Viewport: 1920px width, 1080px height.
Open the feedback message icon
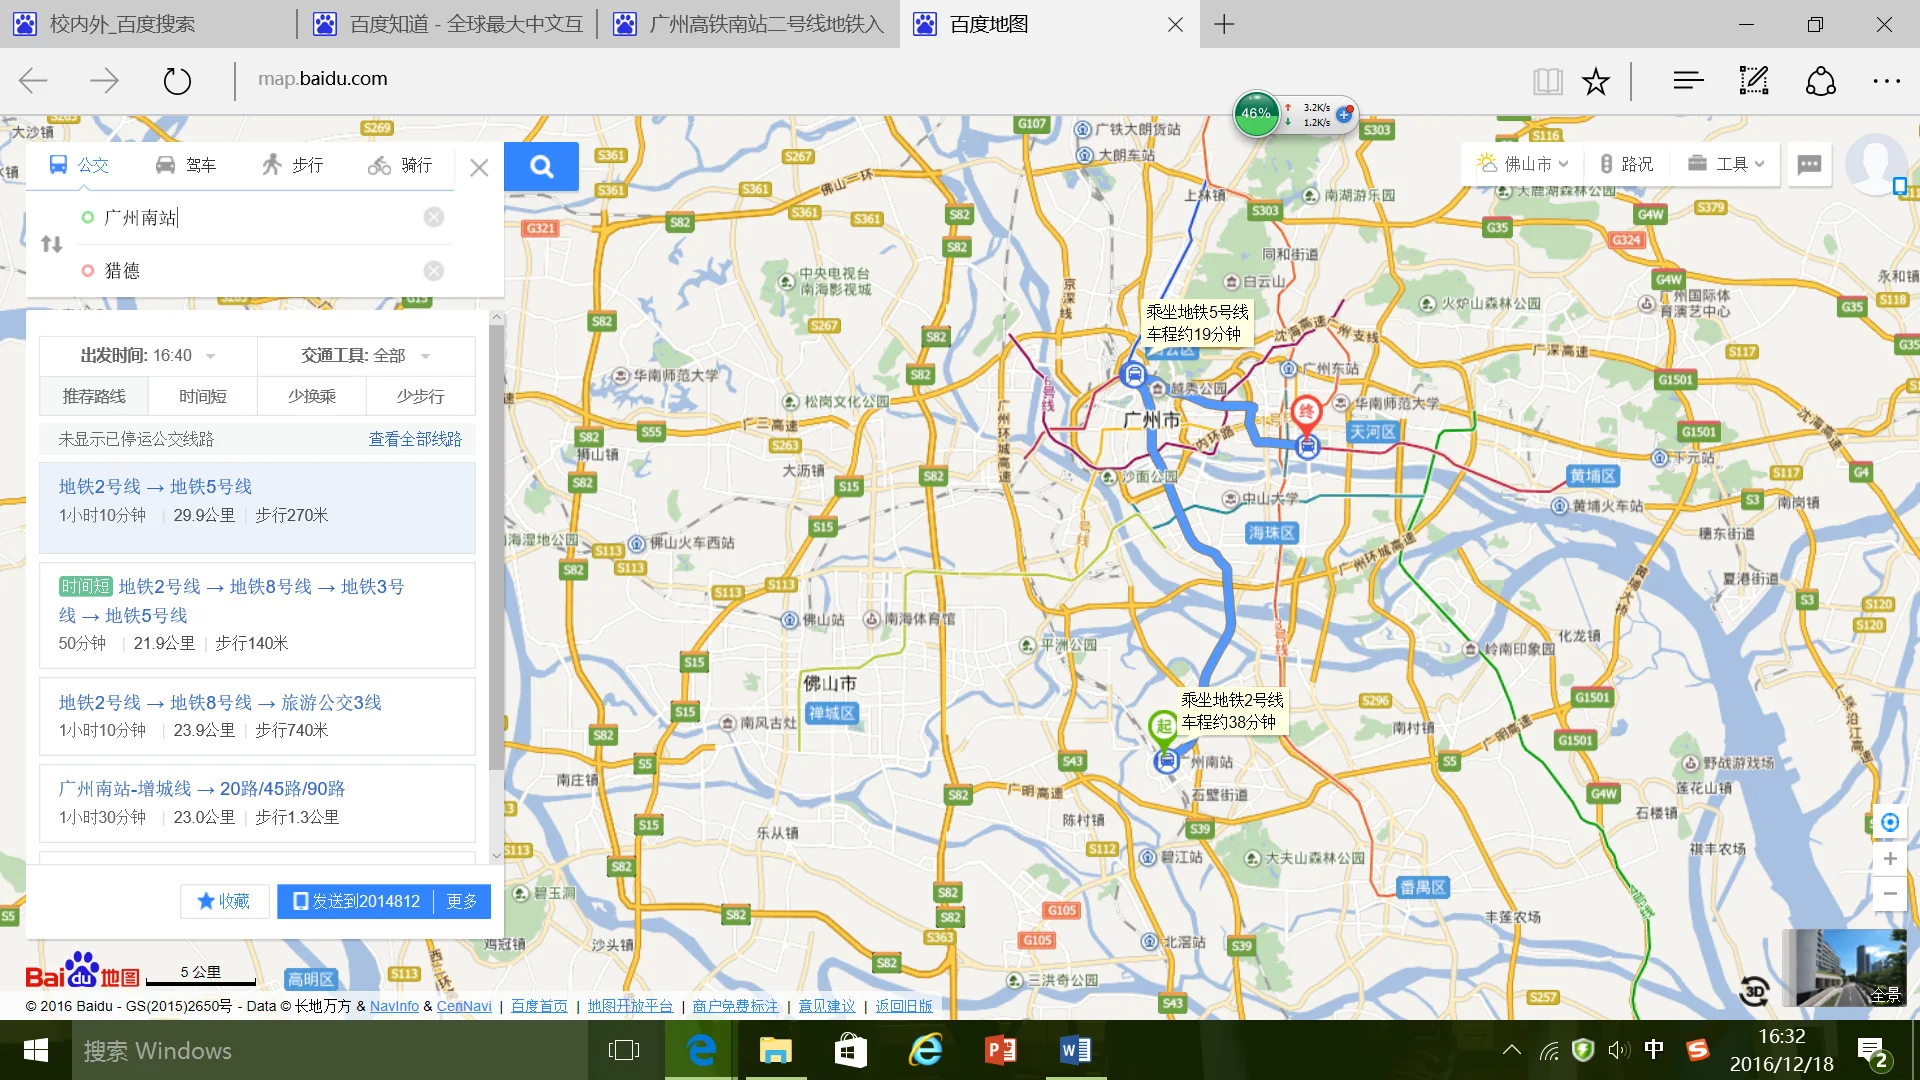pyautogui.click(x=1809, y=164)
